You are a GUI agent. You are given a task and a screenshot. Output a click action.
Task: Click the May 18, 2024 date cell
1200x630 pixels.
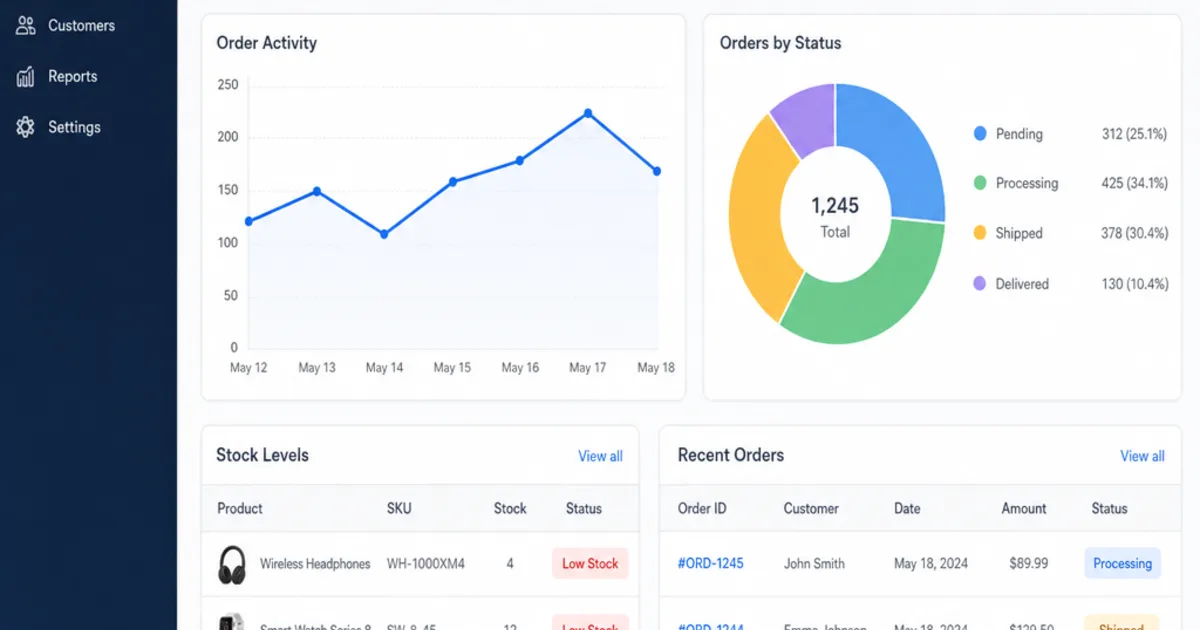(931, 563)
